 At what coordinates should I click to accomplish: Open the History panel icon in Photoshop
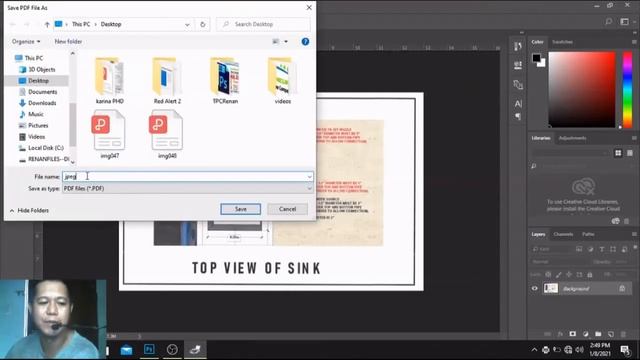click(518, 46)
